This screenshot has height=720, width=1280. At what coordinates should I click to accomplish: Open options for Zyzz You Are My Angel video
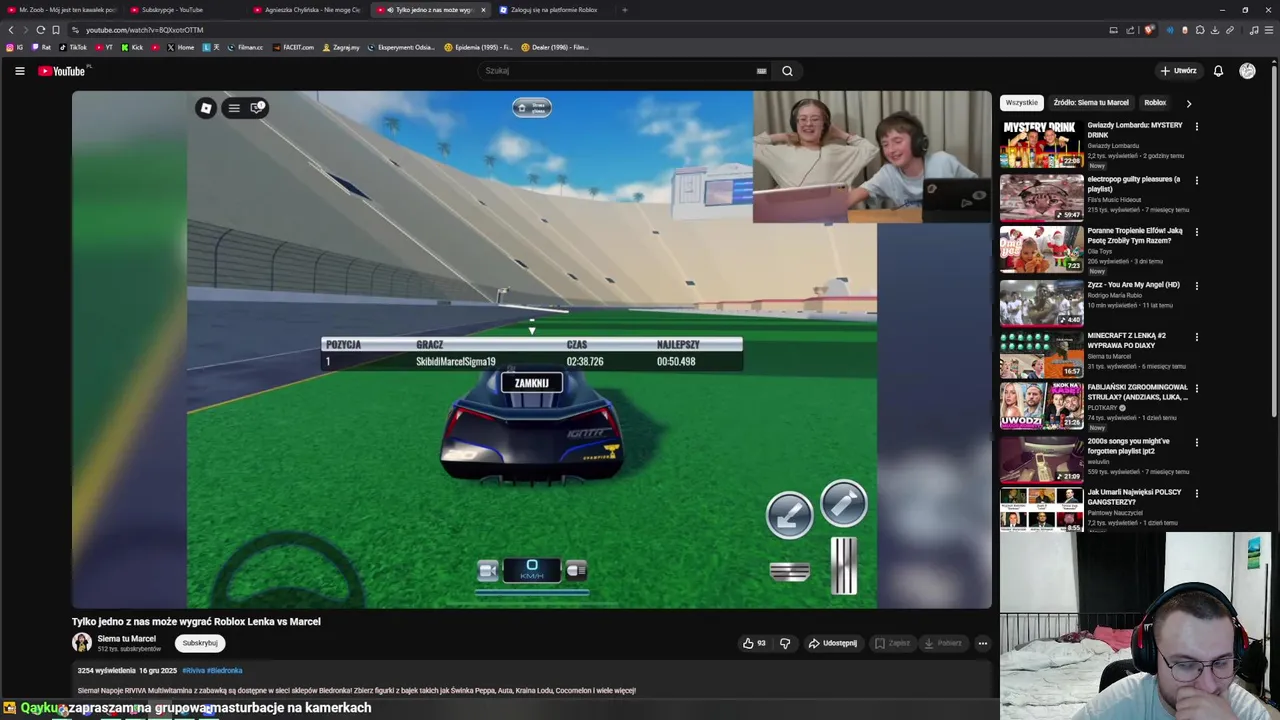click(x=1196, y=286)
